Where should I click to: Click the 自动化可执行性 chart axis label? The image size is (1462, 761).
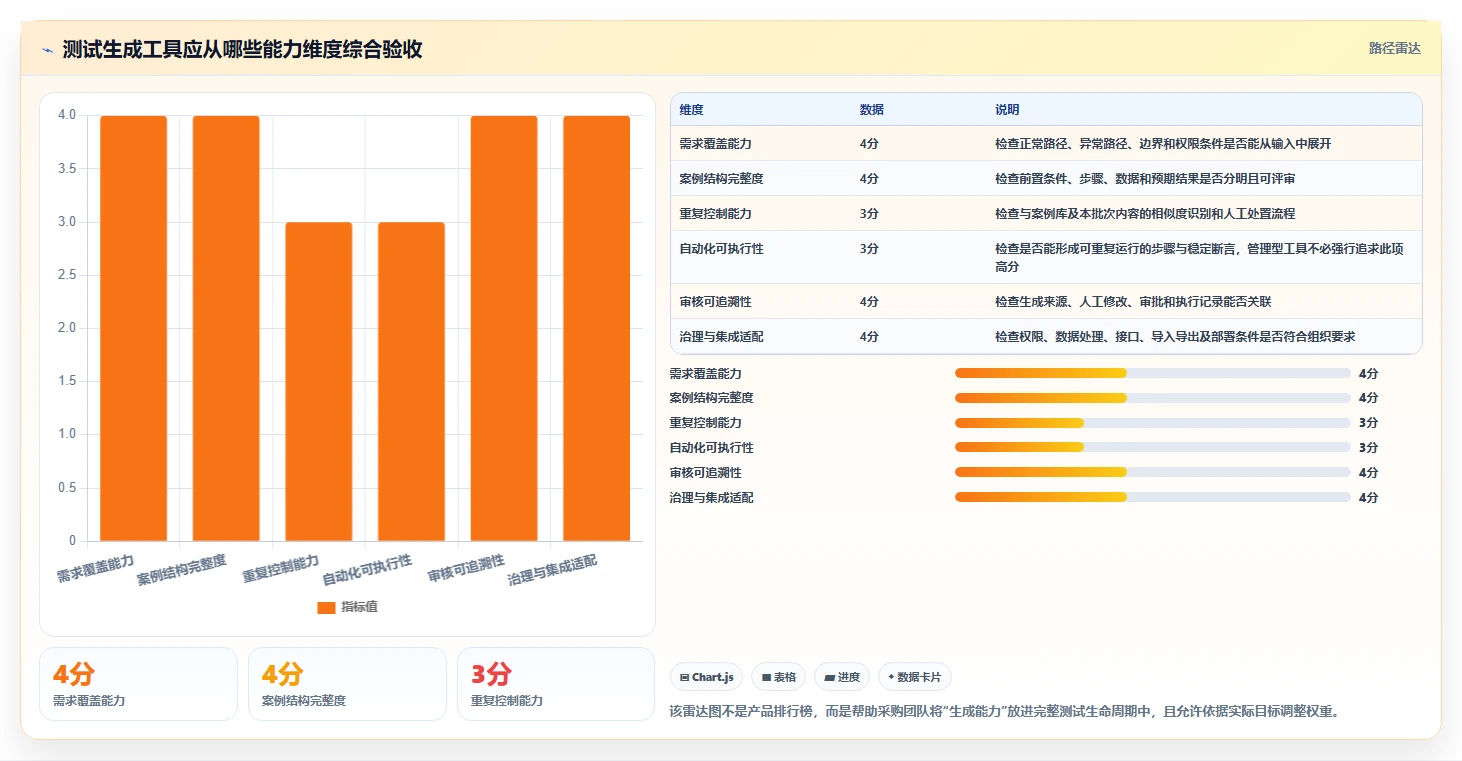[367, 571]
